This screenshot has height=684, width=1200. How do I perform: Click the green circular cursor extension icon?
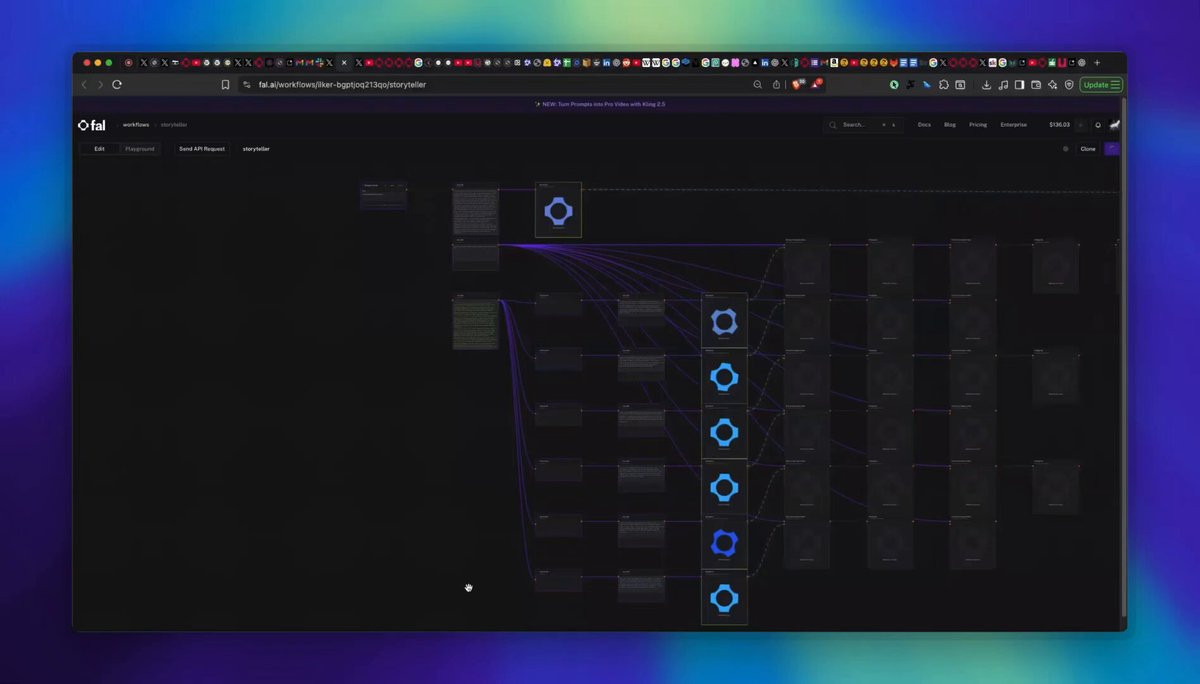point(894,85)
